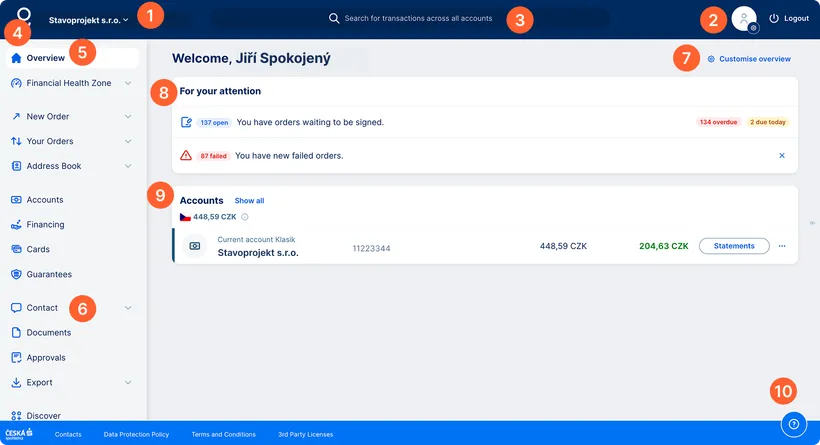Click the Statements button

click(x=734, y=246)
